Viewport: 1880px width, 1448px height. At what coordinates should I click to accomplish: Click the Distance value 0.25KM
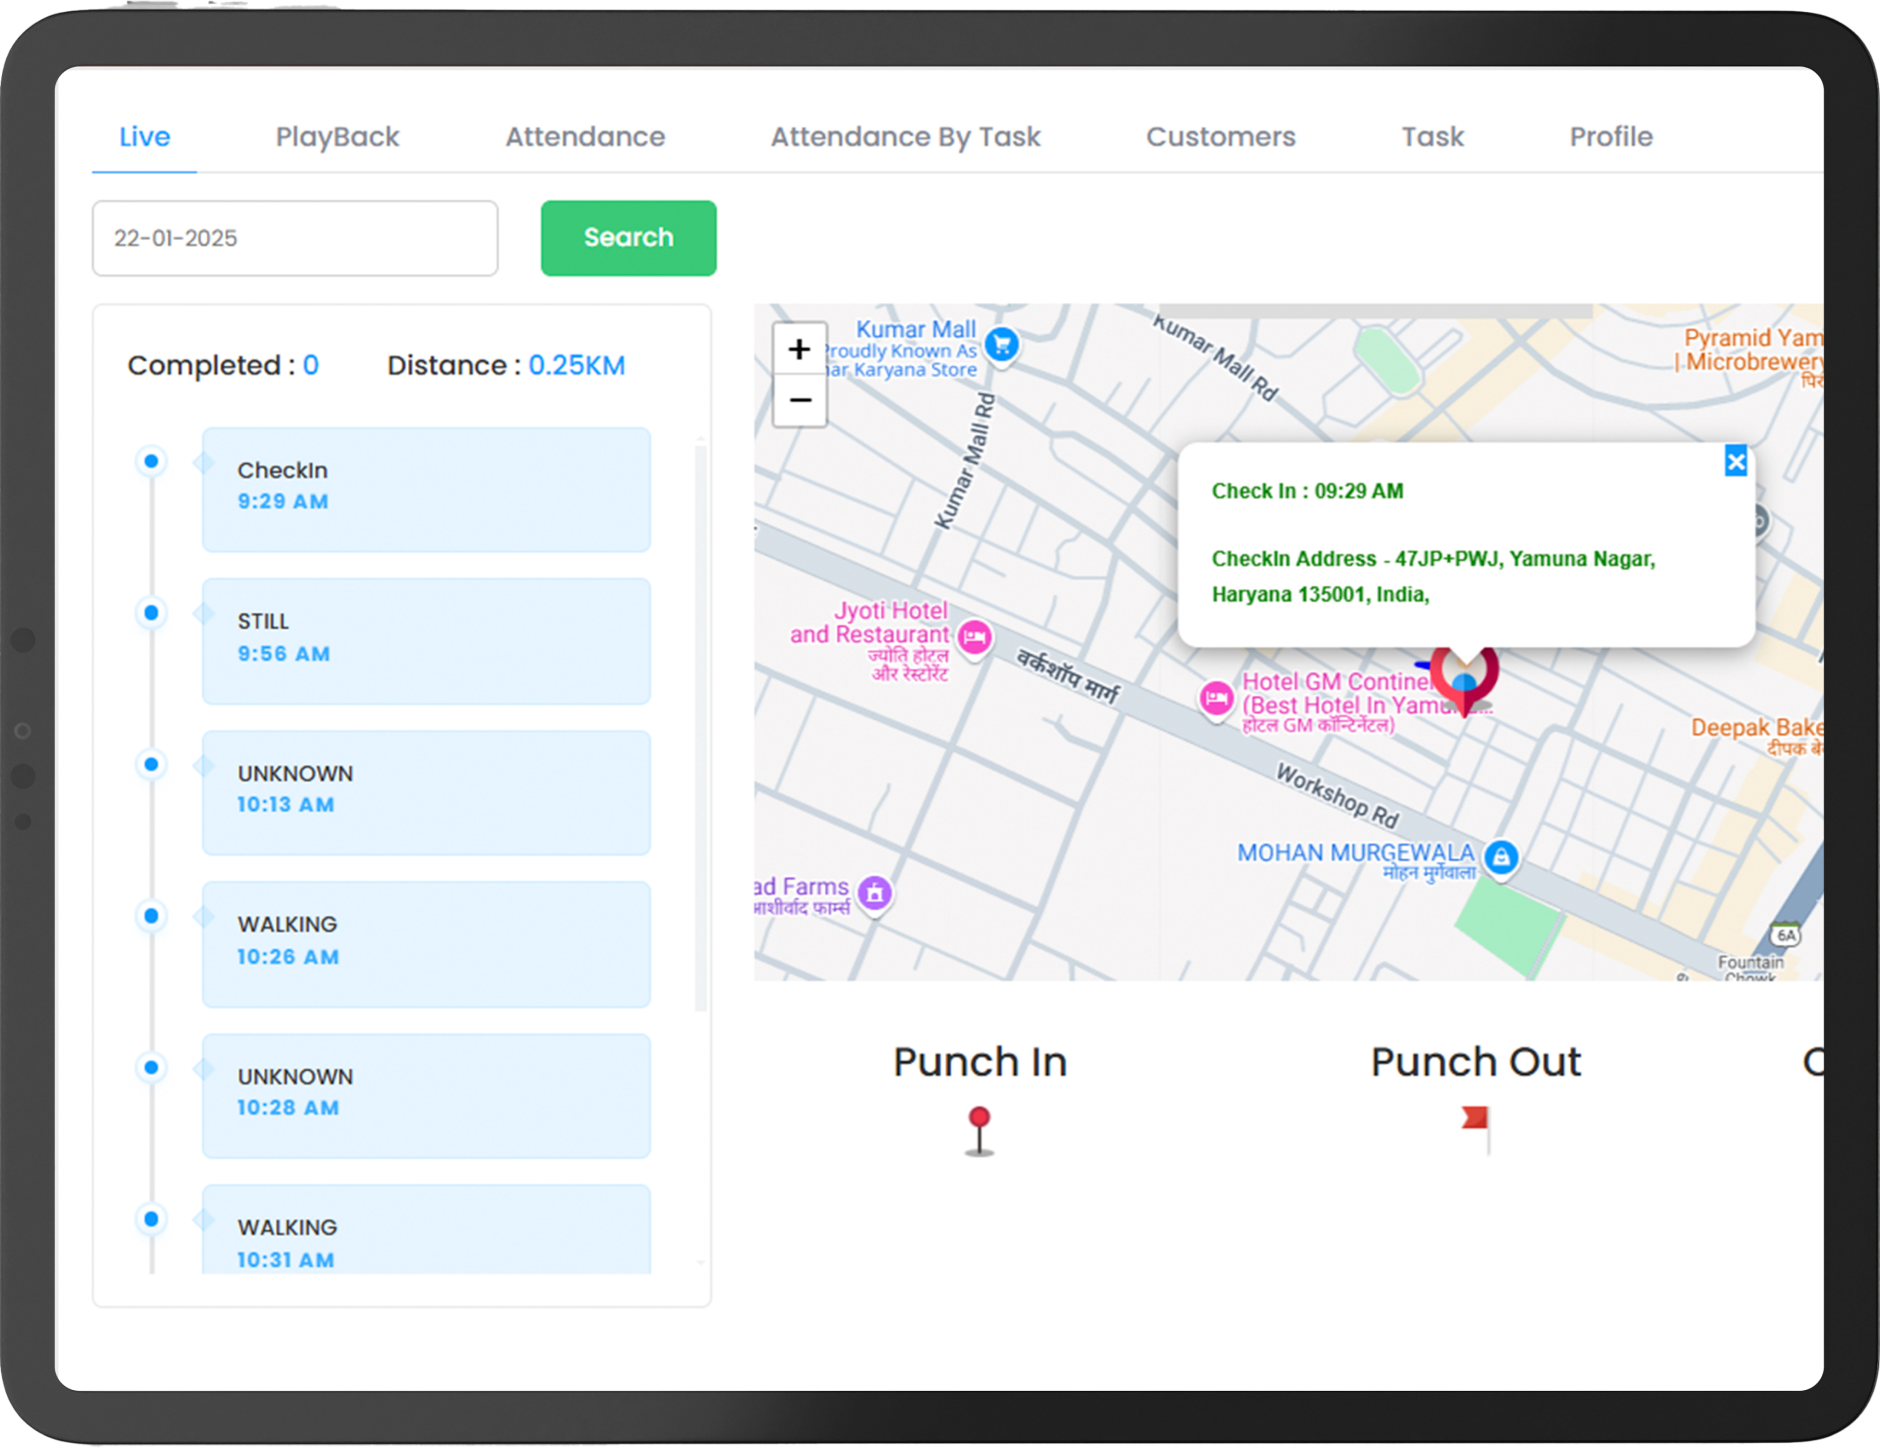click(577, 365)
